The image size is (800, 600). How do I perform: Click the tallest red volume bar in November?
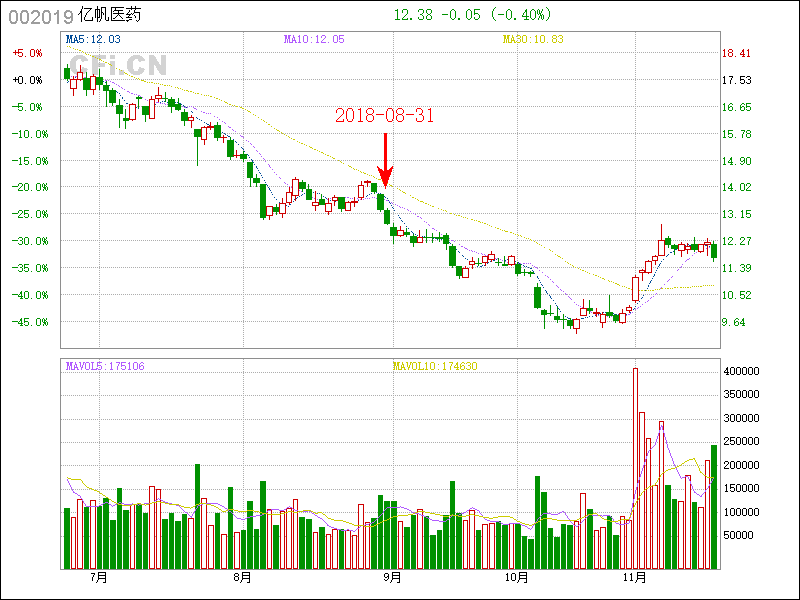point(635,468)
